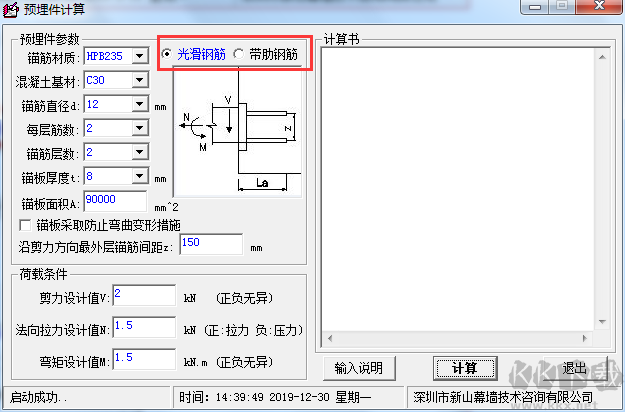Click the 计算书 horizontal scrollbar right arrow
Image resolution: width=625 pixels, height=412 pixels.
tap(585, 339)
